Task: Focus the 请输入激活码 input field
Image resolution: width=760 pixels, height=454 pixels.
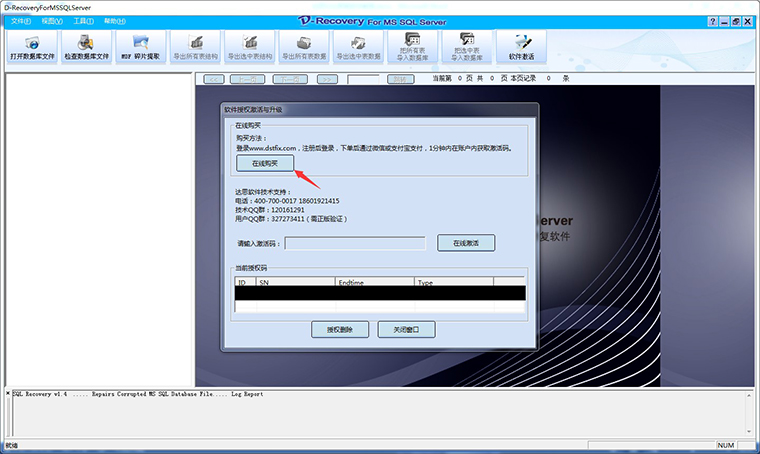Action: coord(355,243)
